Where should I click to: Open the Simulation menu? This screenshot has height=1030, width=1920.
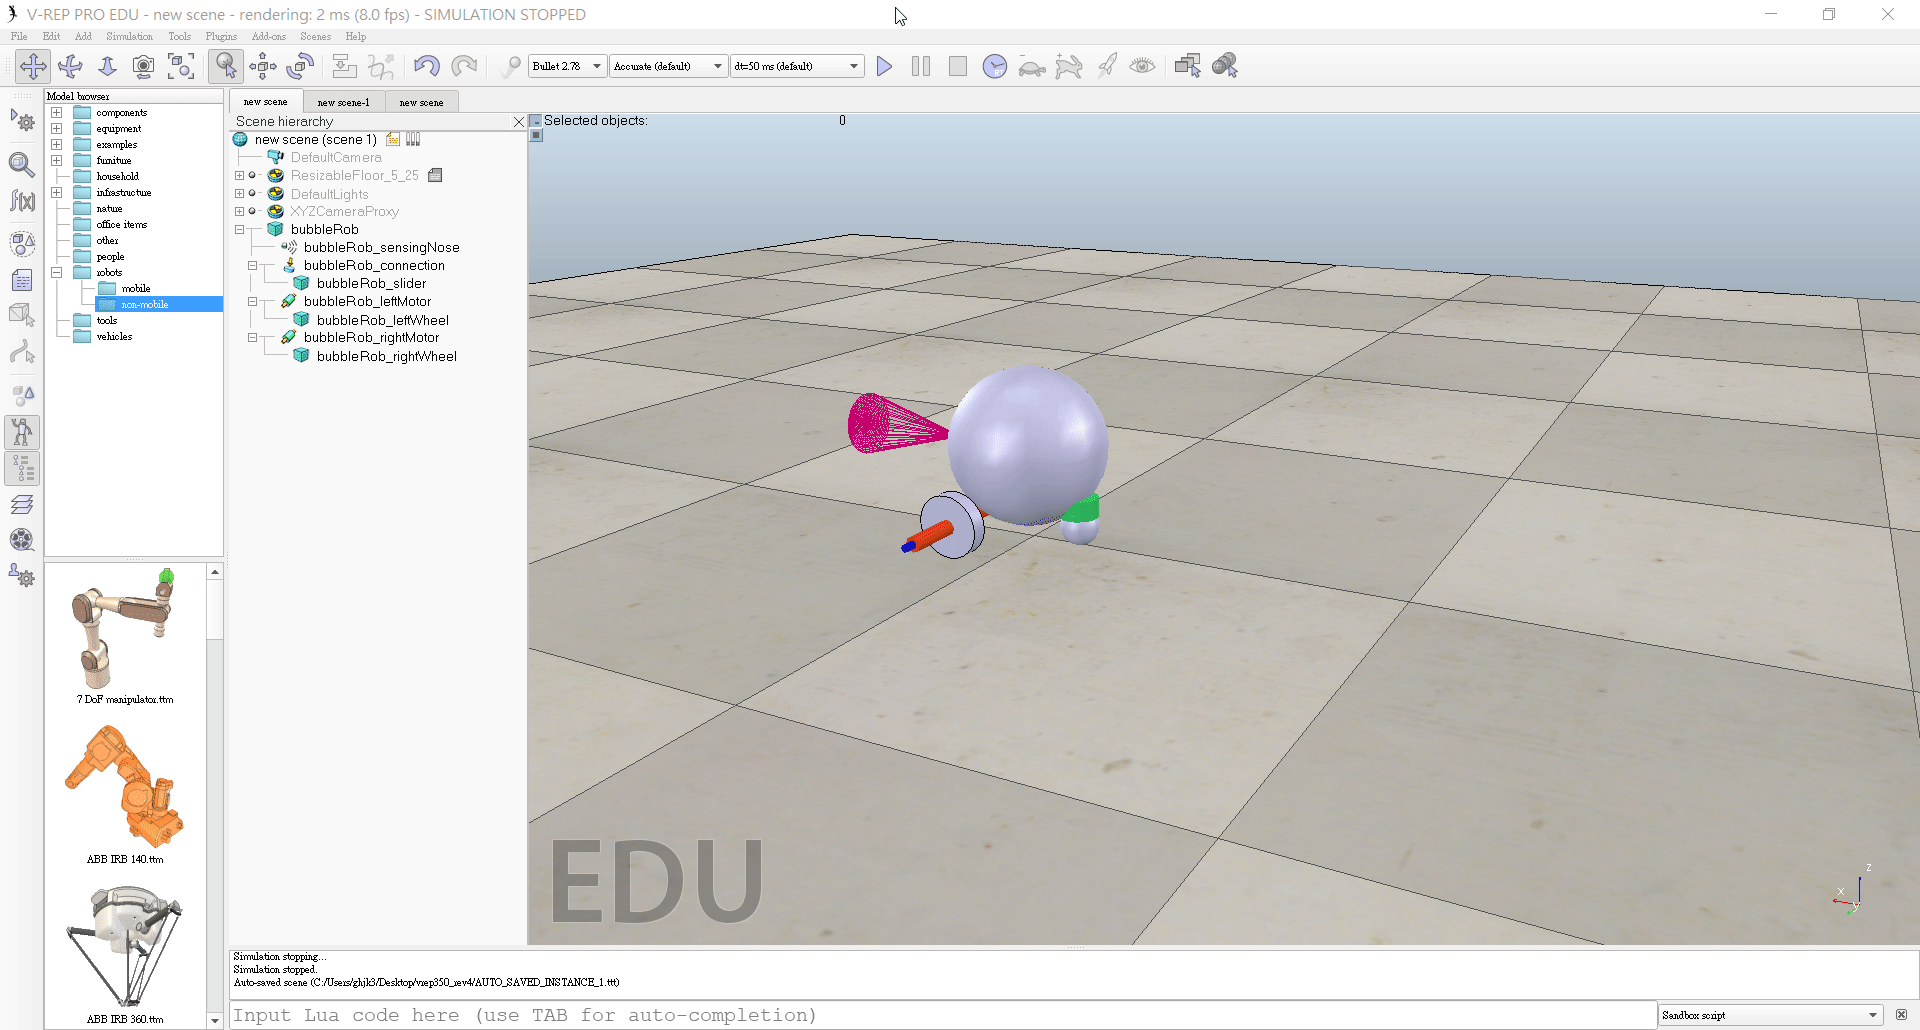129,36
